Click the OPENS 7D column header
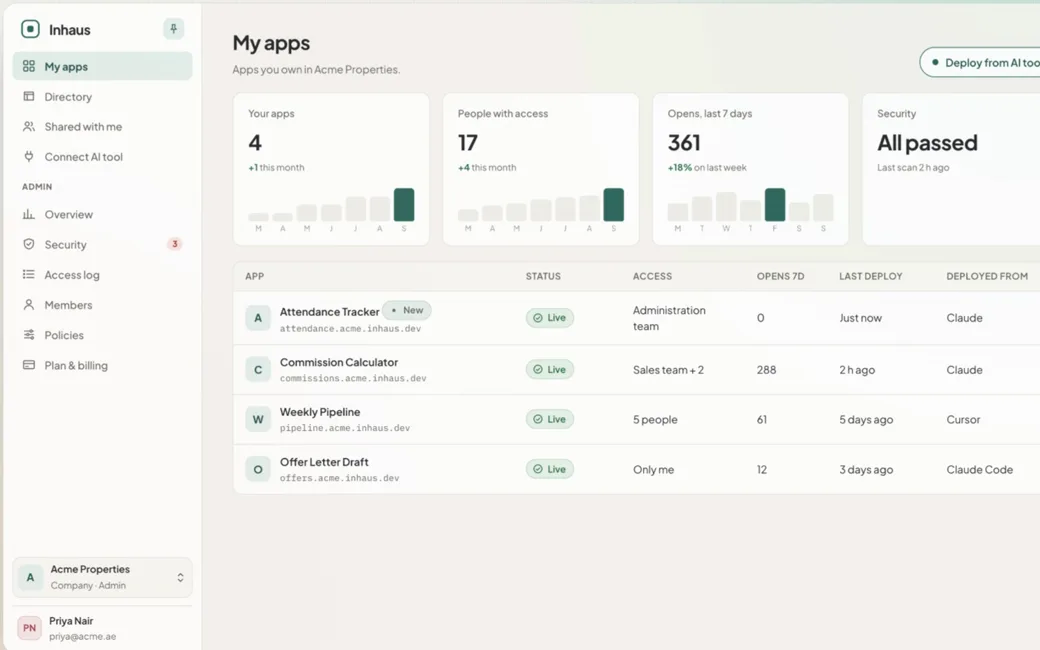 pos(781,276)
